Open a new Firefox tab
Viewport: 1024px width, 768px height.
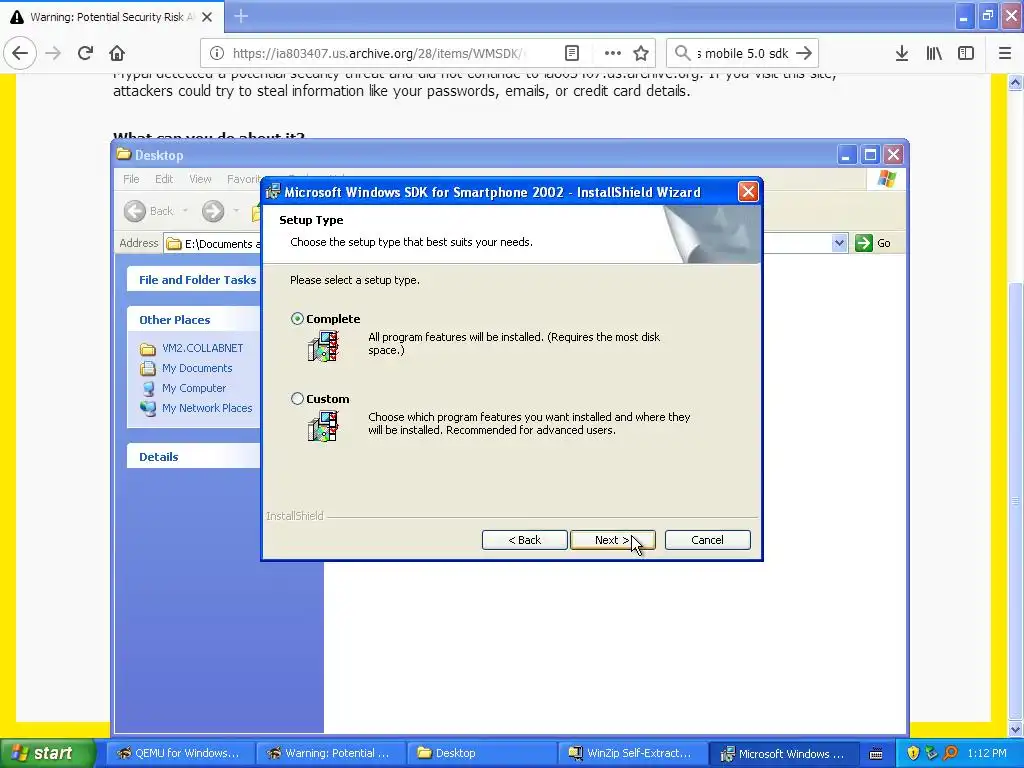tap(241, 16)
